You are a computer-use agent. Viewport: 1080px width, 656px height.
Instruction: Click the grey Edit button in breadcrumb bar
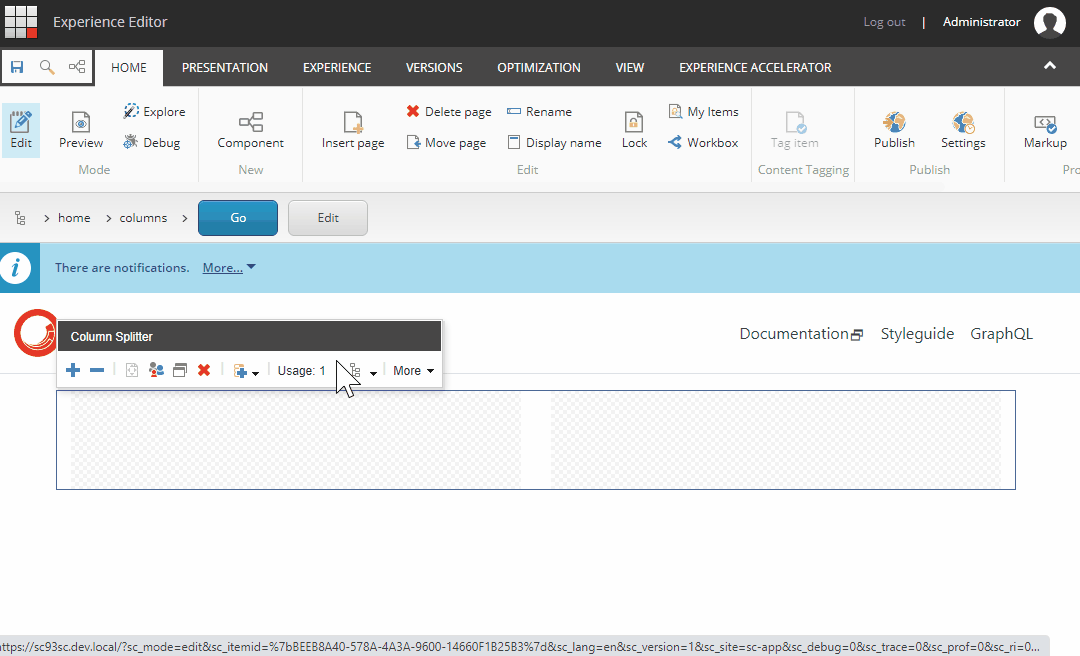(328, 218)
